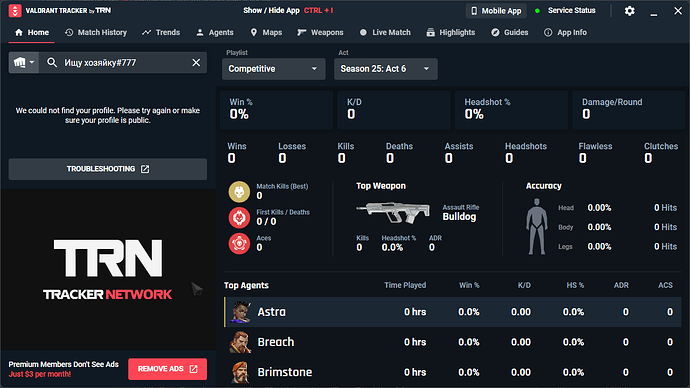Click the Tracker Network ad banner

(108, 270)
